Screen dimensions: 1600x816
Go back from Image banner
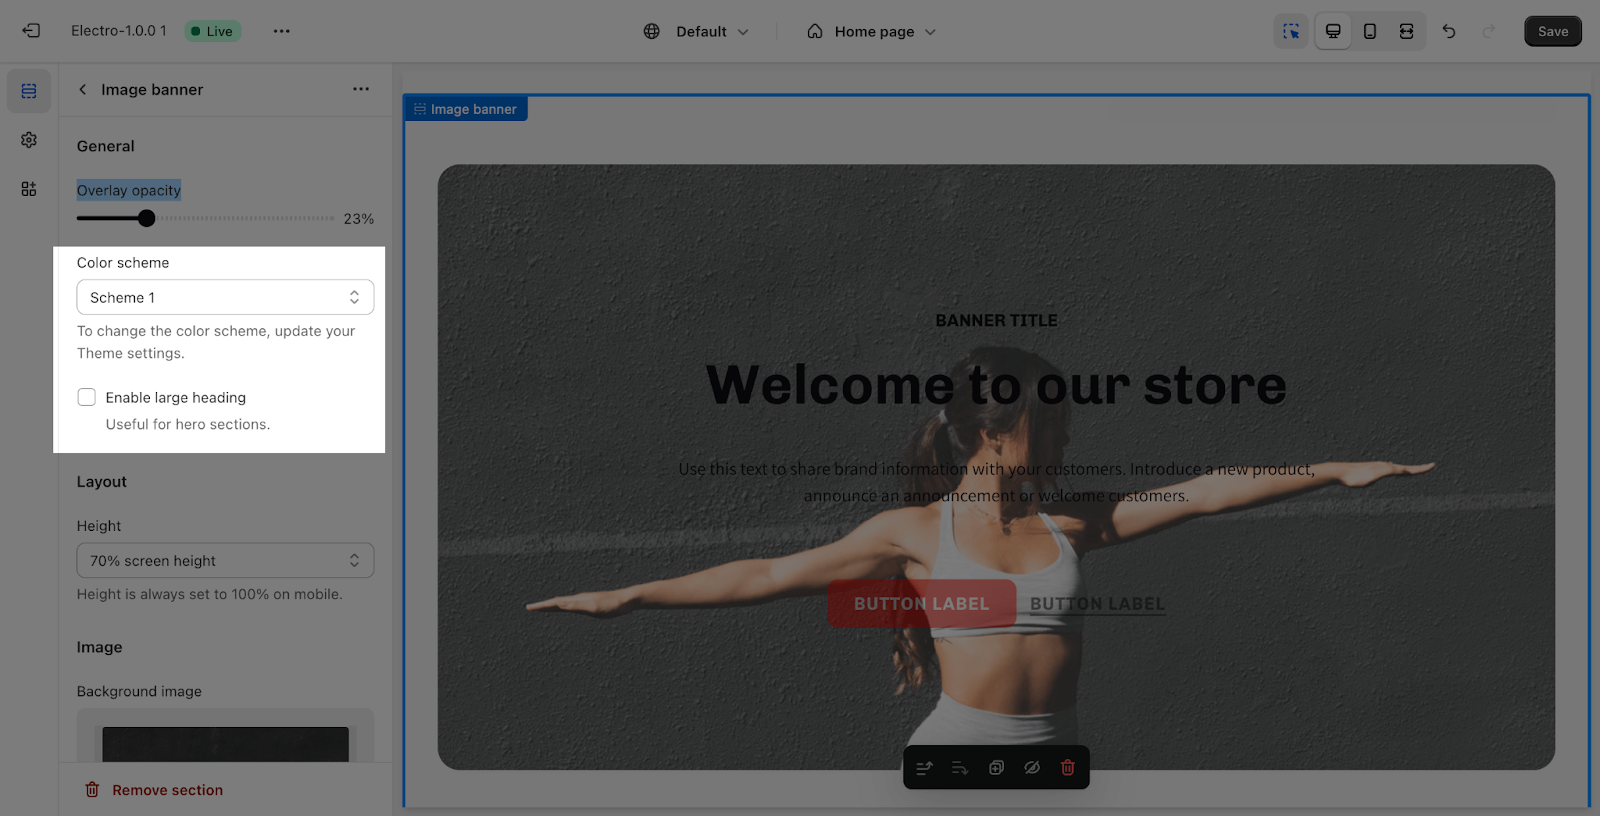coord(83,89)
